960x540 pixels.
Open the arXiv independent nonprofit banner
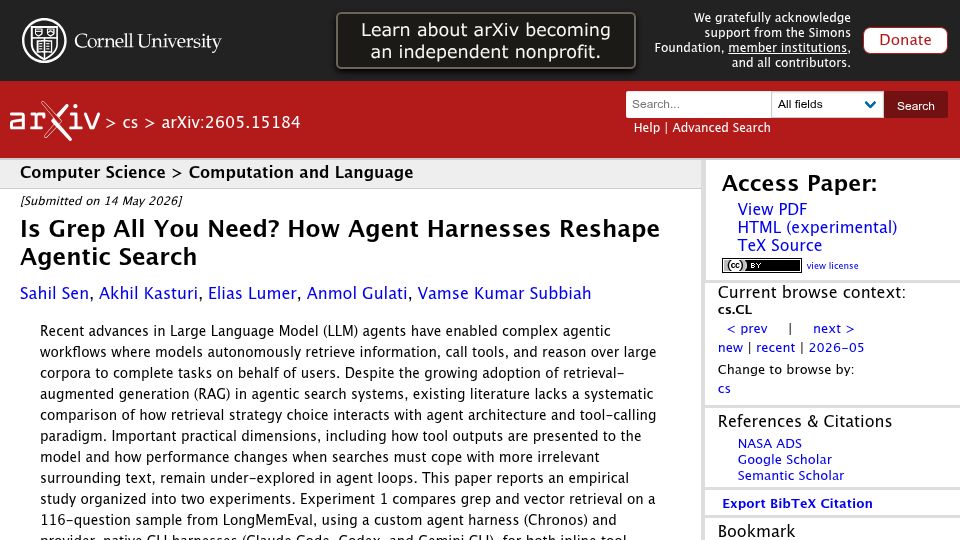[x=486, y=40]
